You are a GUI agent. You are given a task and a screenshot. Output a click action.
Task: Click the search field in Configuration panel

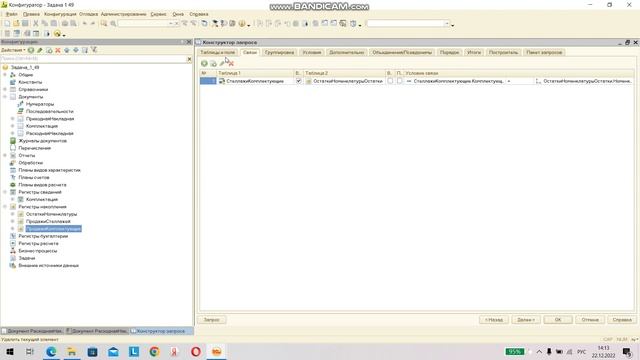tap(93, 59)
